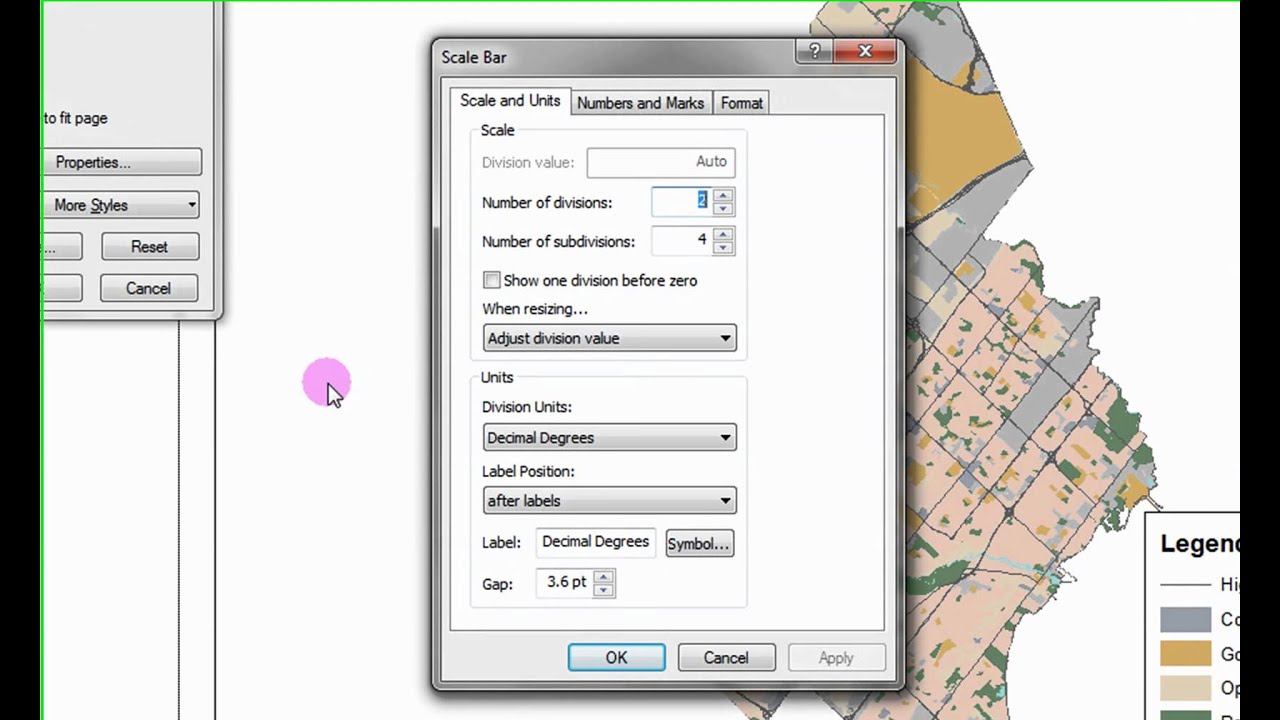Decrease the Number of subdivisions value

click(x=724, y=248)
